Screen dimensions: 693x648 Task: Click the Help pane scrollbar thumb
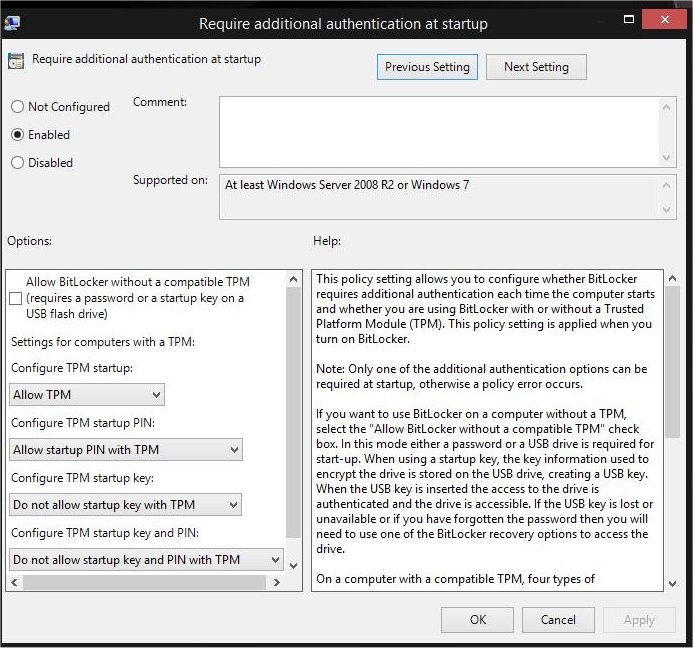point(673,362)
